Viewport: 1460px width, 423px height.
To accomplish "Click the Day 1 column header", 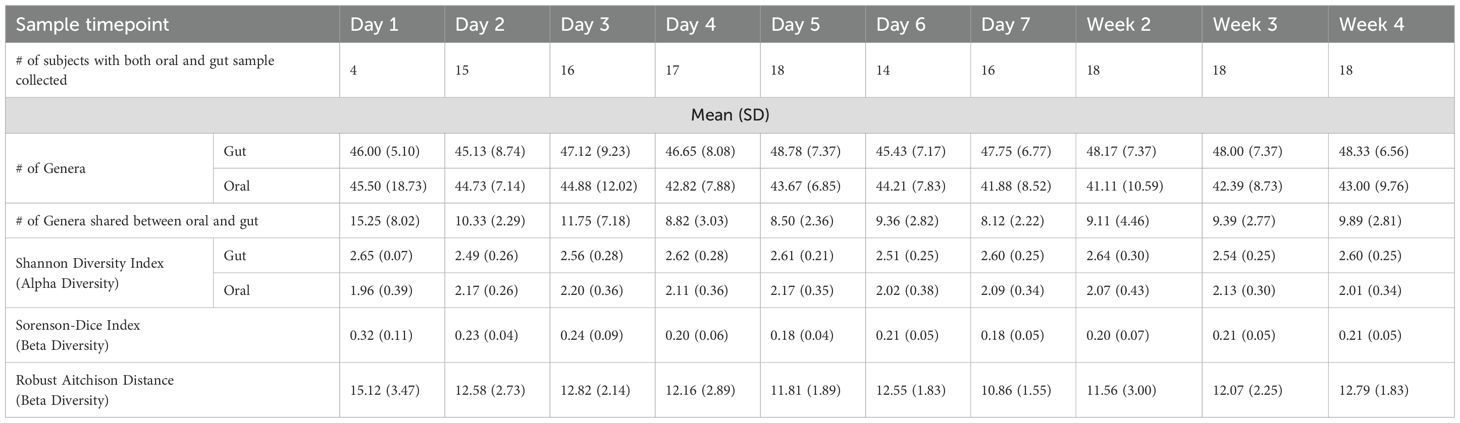I will pyautogui.click(x=375, y=25).
